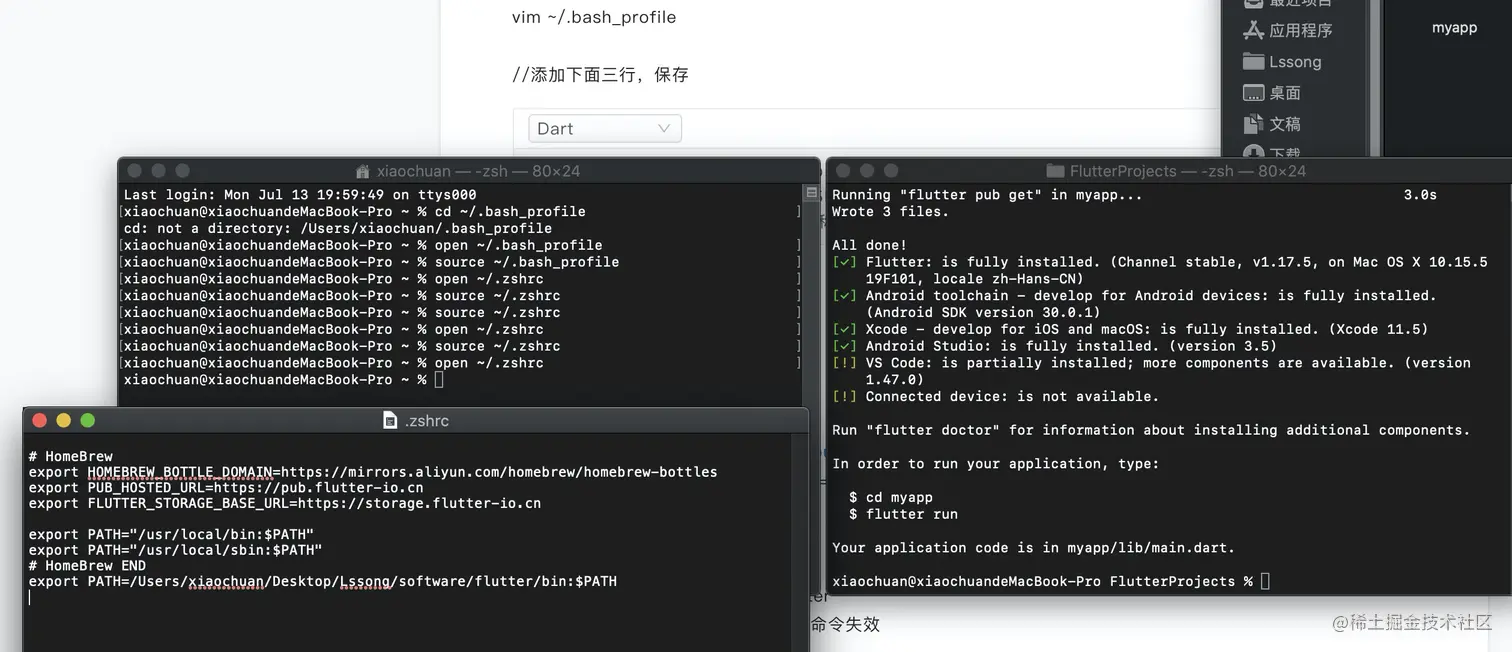Image resolution: width=1512 pixels, height=652 pixels.
Task: Click the document icon in .zshrc title bar
Action: [391, 420]
